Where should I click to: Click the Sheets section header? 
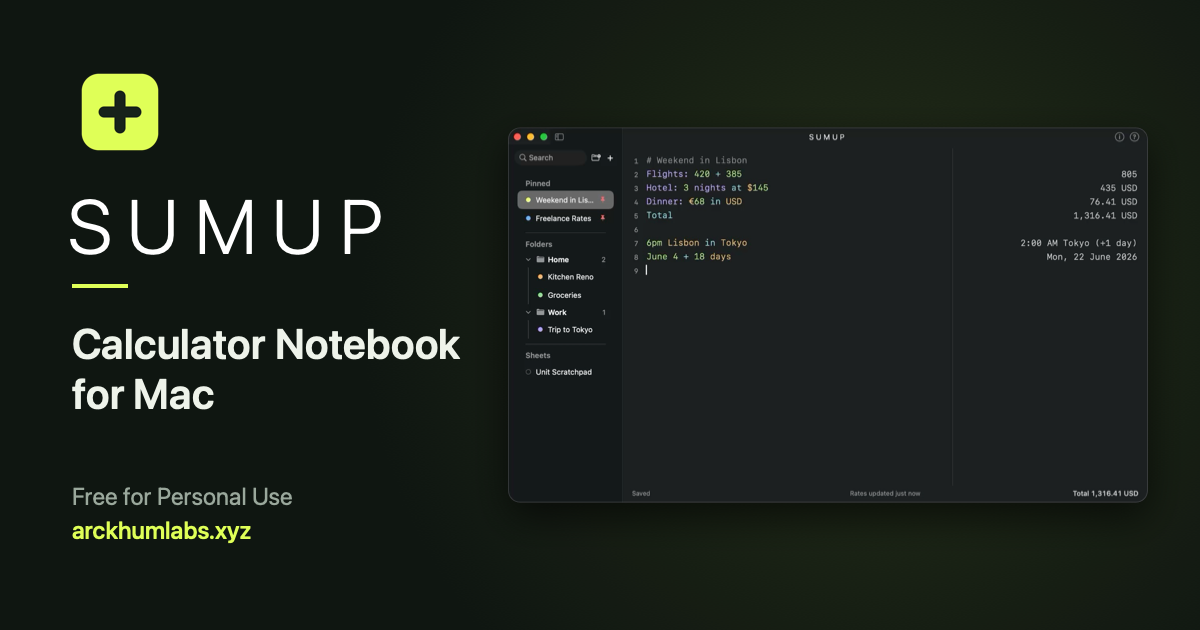click(x=538, y=355)
